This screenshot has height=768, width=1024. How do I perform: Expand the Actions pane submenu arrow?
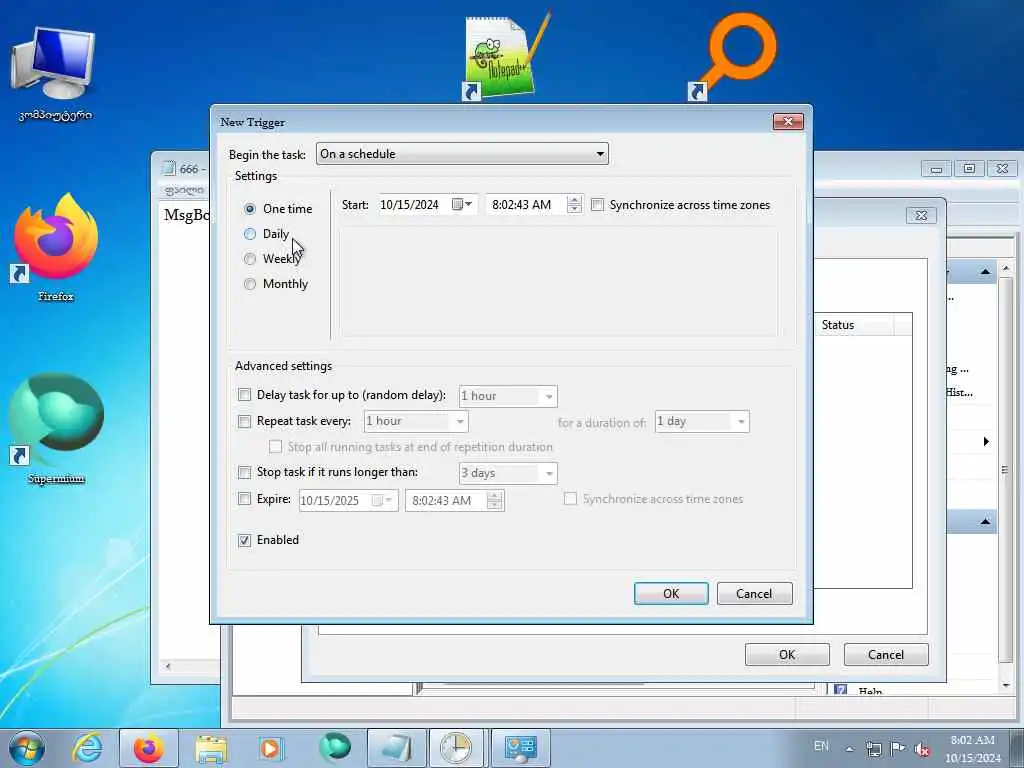pos(986,442)
